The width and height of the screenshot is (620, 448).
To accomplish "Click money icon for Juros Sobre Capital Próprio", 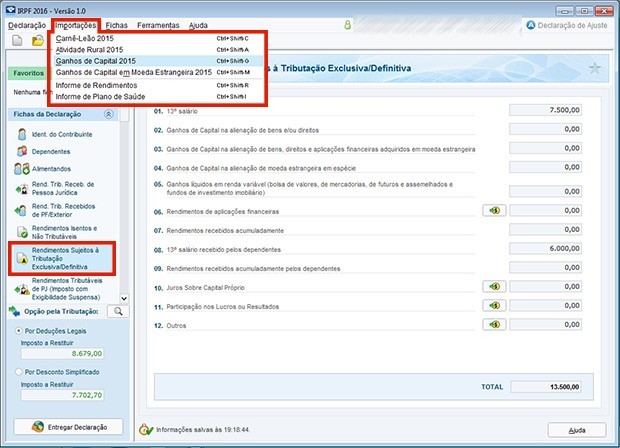I will 494,286.
